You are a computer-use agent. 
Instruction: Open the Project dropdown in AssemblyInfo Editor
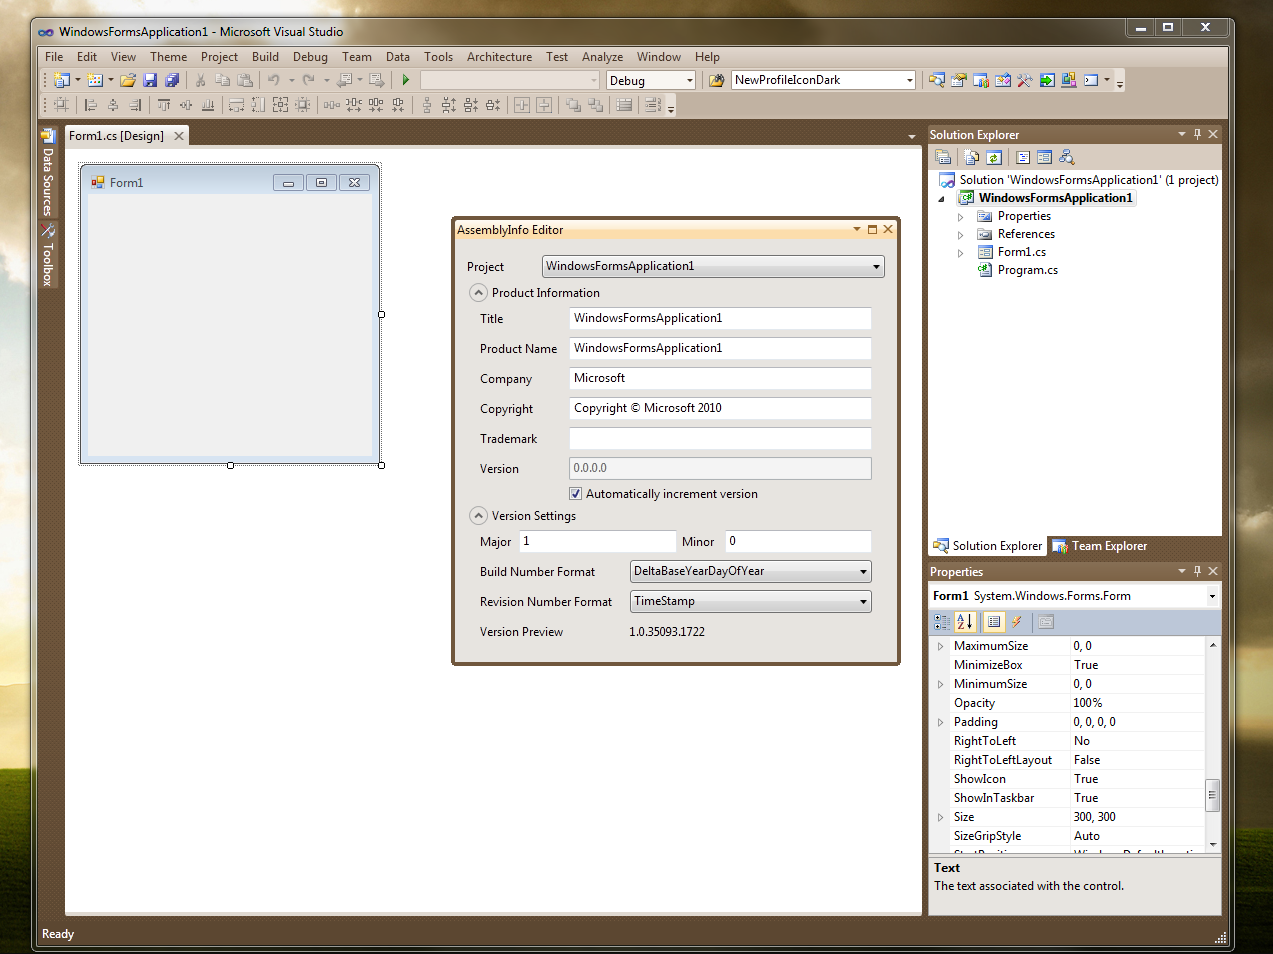[877, 267]
